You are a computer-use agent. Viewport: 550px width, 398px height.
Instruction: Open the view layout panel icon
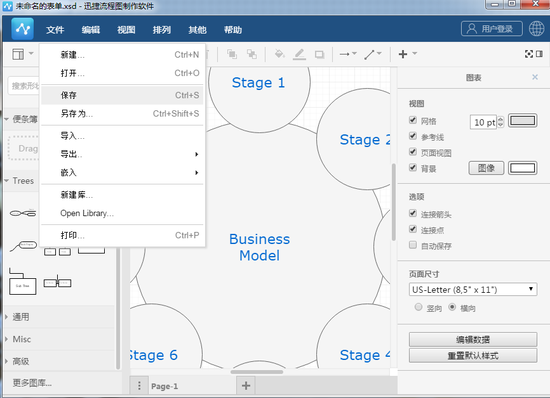18,54
